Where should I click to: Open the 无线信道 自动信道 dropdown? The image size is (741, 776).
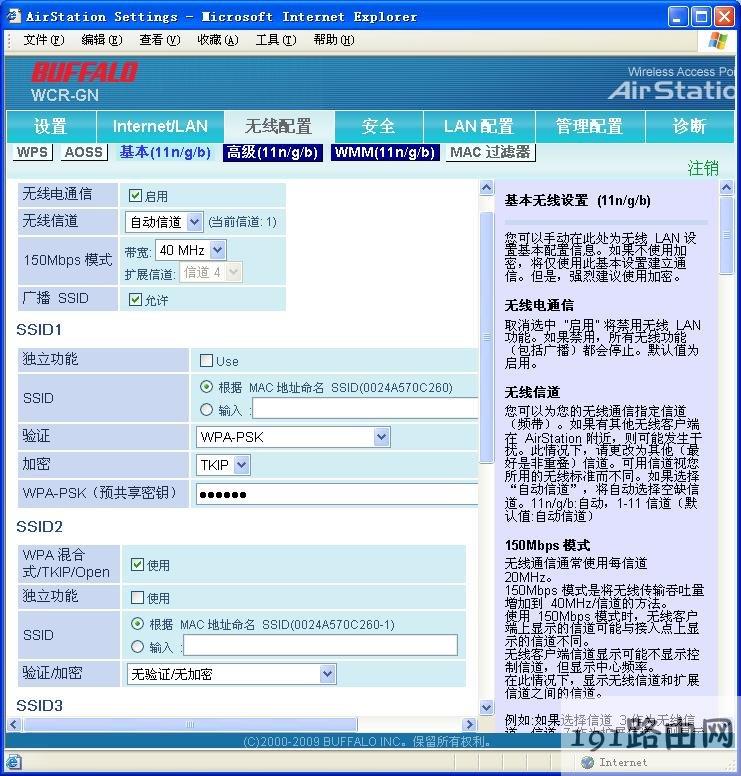(164, 222)
